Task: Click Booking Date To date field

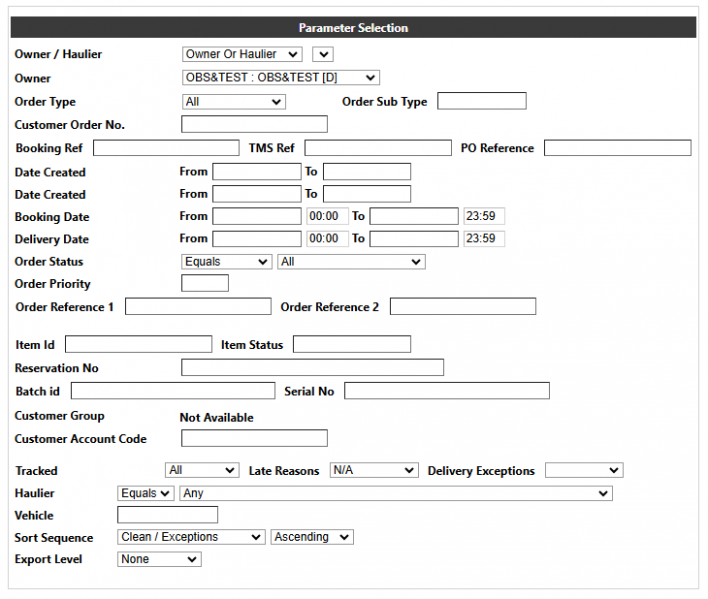Action: (414, 216)
